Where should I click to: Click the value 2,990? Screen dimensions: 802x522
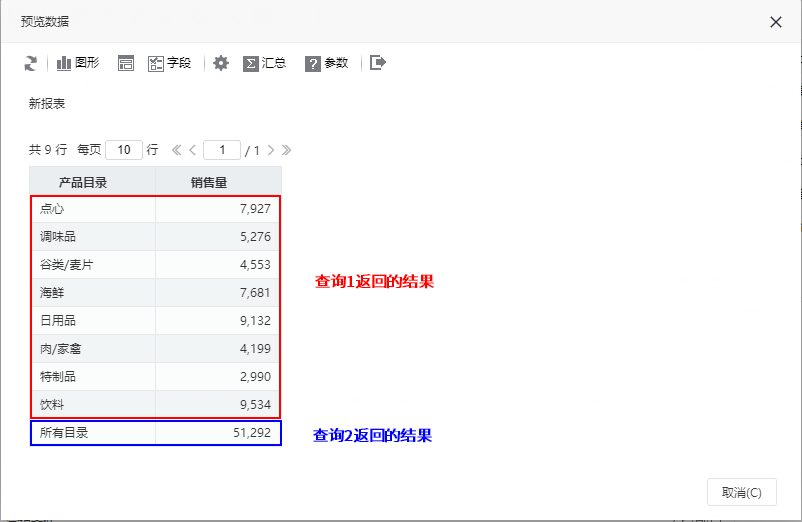255,377
